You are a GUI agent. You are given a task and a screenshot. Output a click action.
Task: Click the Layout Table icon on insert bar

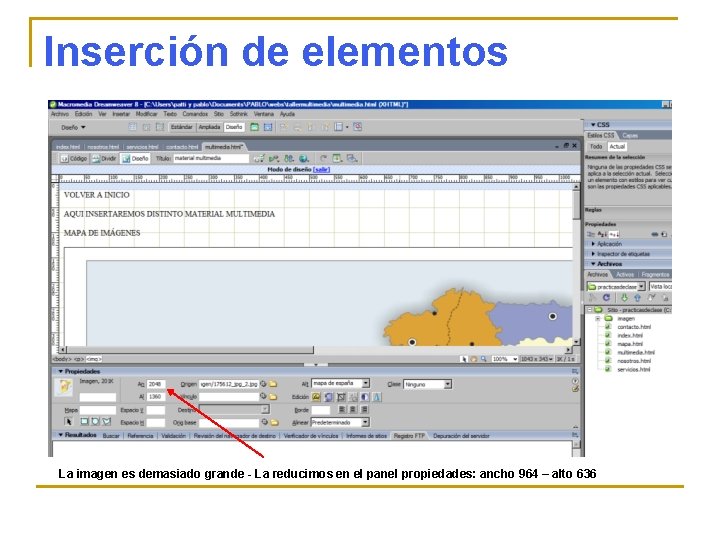254,127
